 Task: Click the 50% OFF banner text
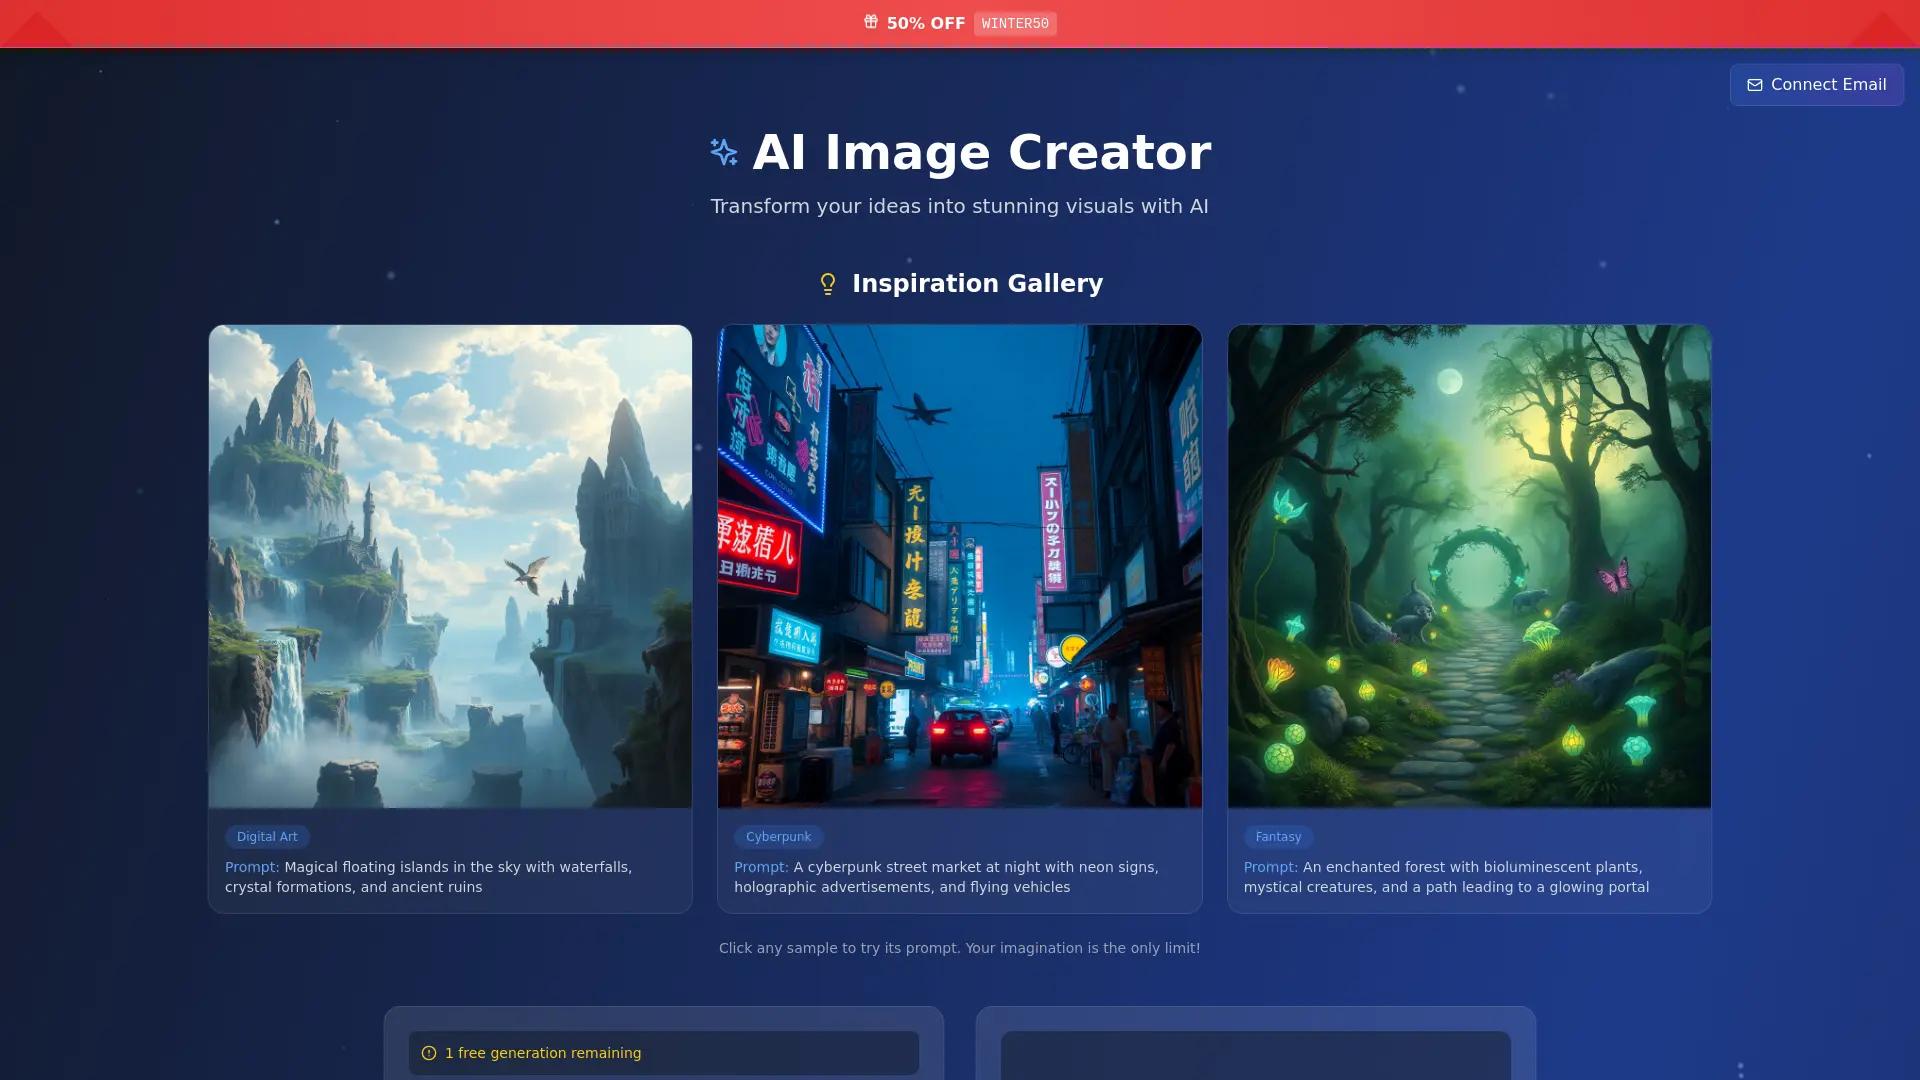[924, 22]
